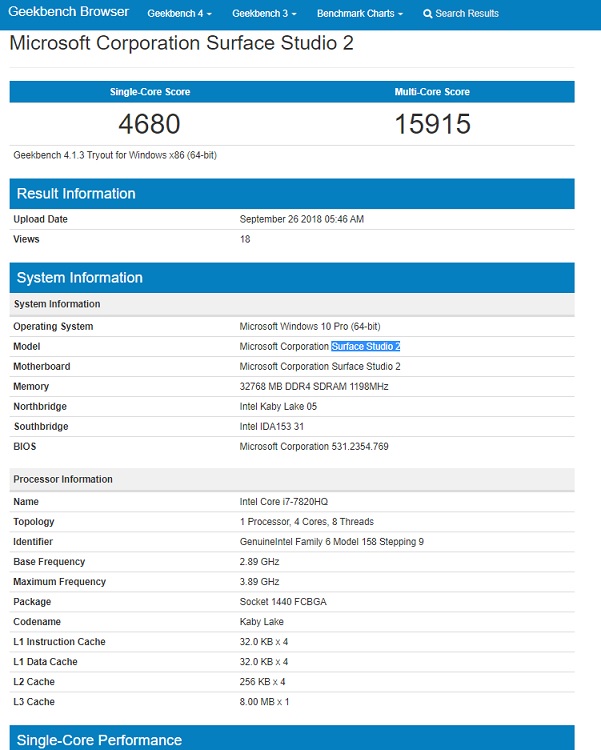Click the L2 Cache label

click(34, 682)
